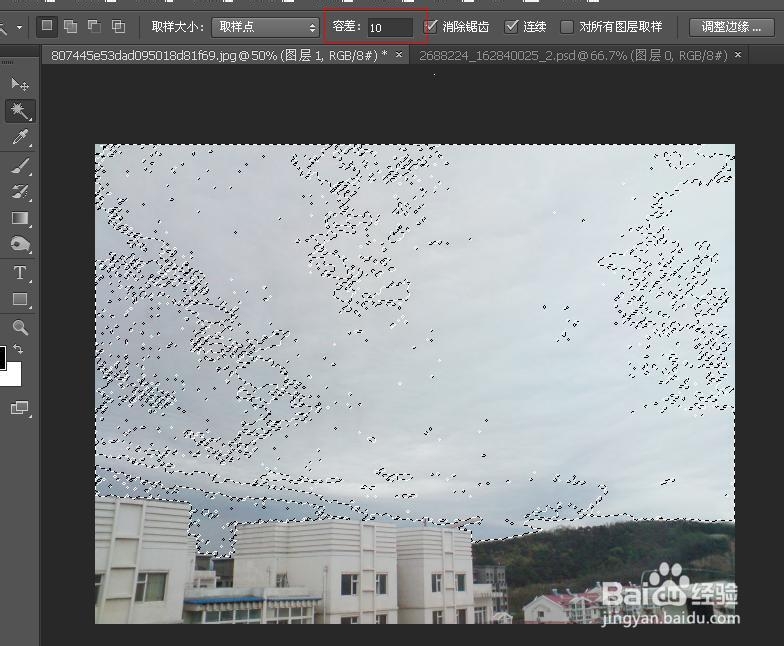The width and height of the screenshot is (784, 646).
Task: Switch to the 2688224_162840025_2.psd tab
Action: [x=573, y=55]
